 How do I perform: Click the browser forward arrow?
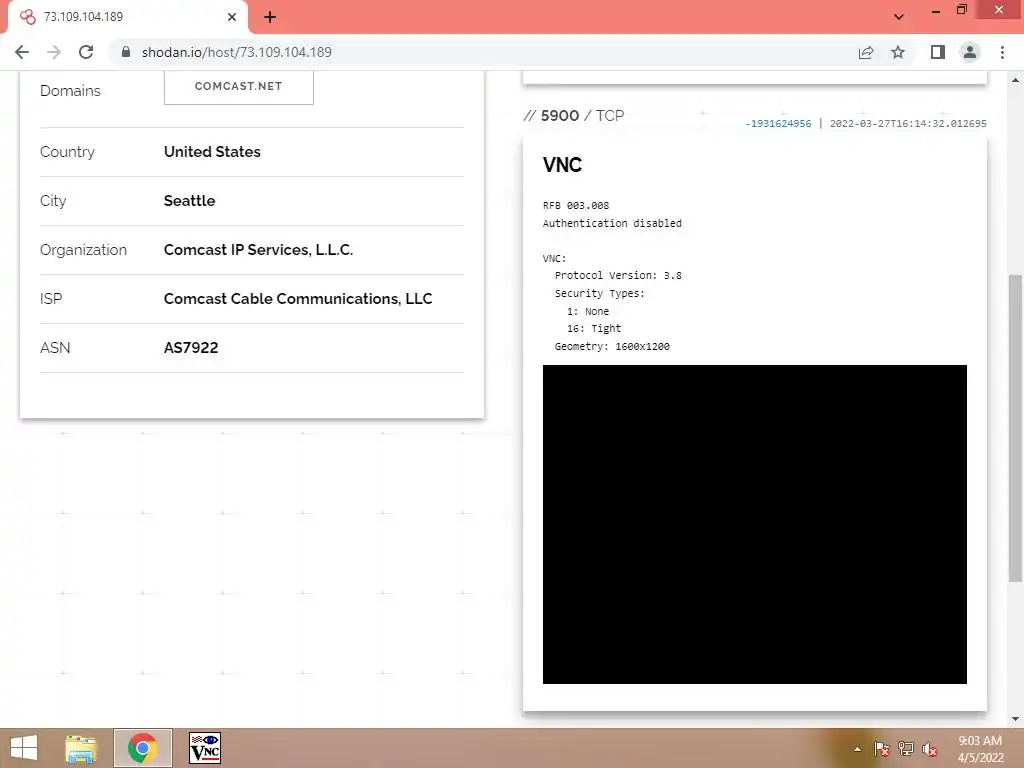54,52
